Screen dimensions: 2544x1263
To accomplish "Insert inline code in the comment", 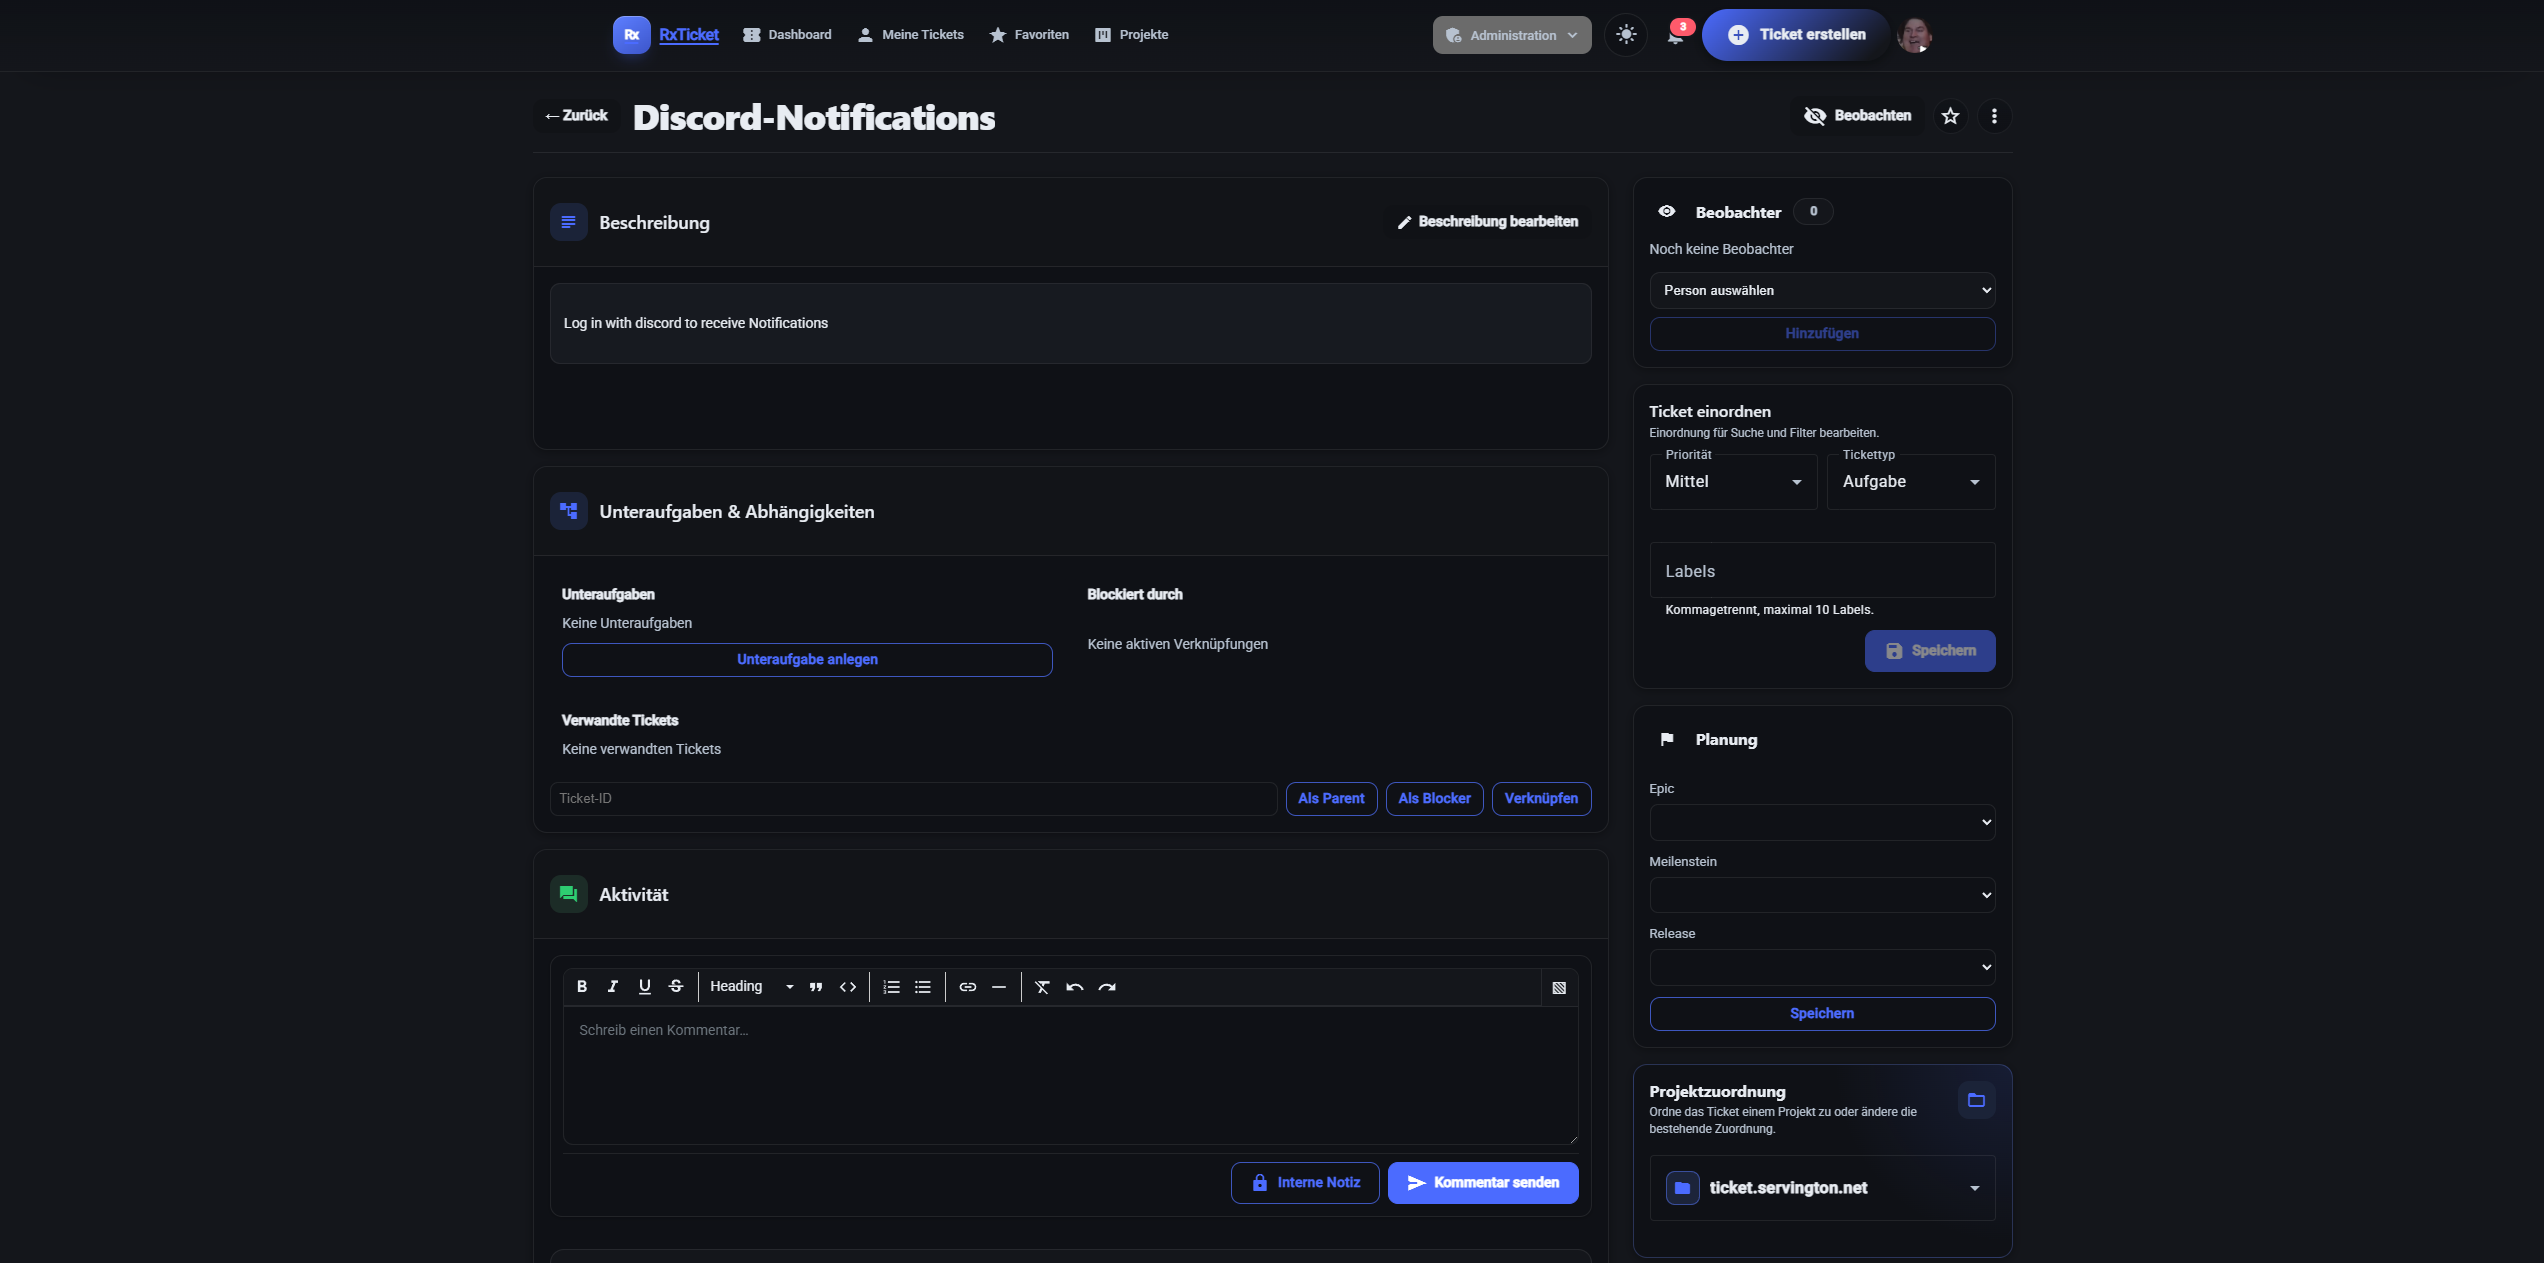I will point(848,987).
